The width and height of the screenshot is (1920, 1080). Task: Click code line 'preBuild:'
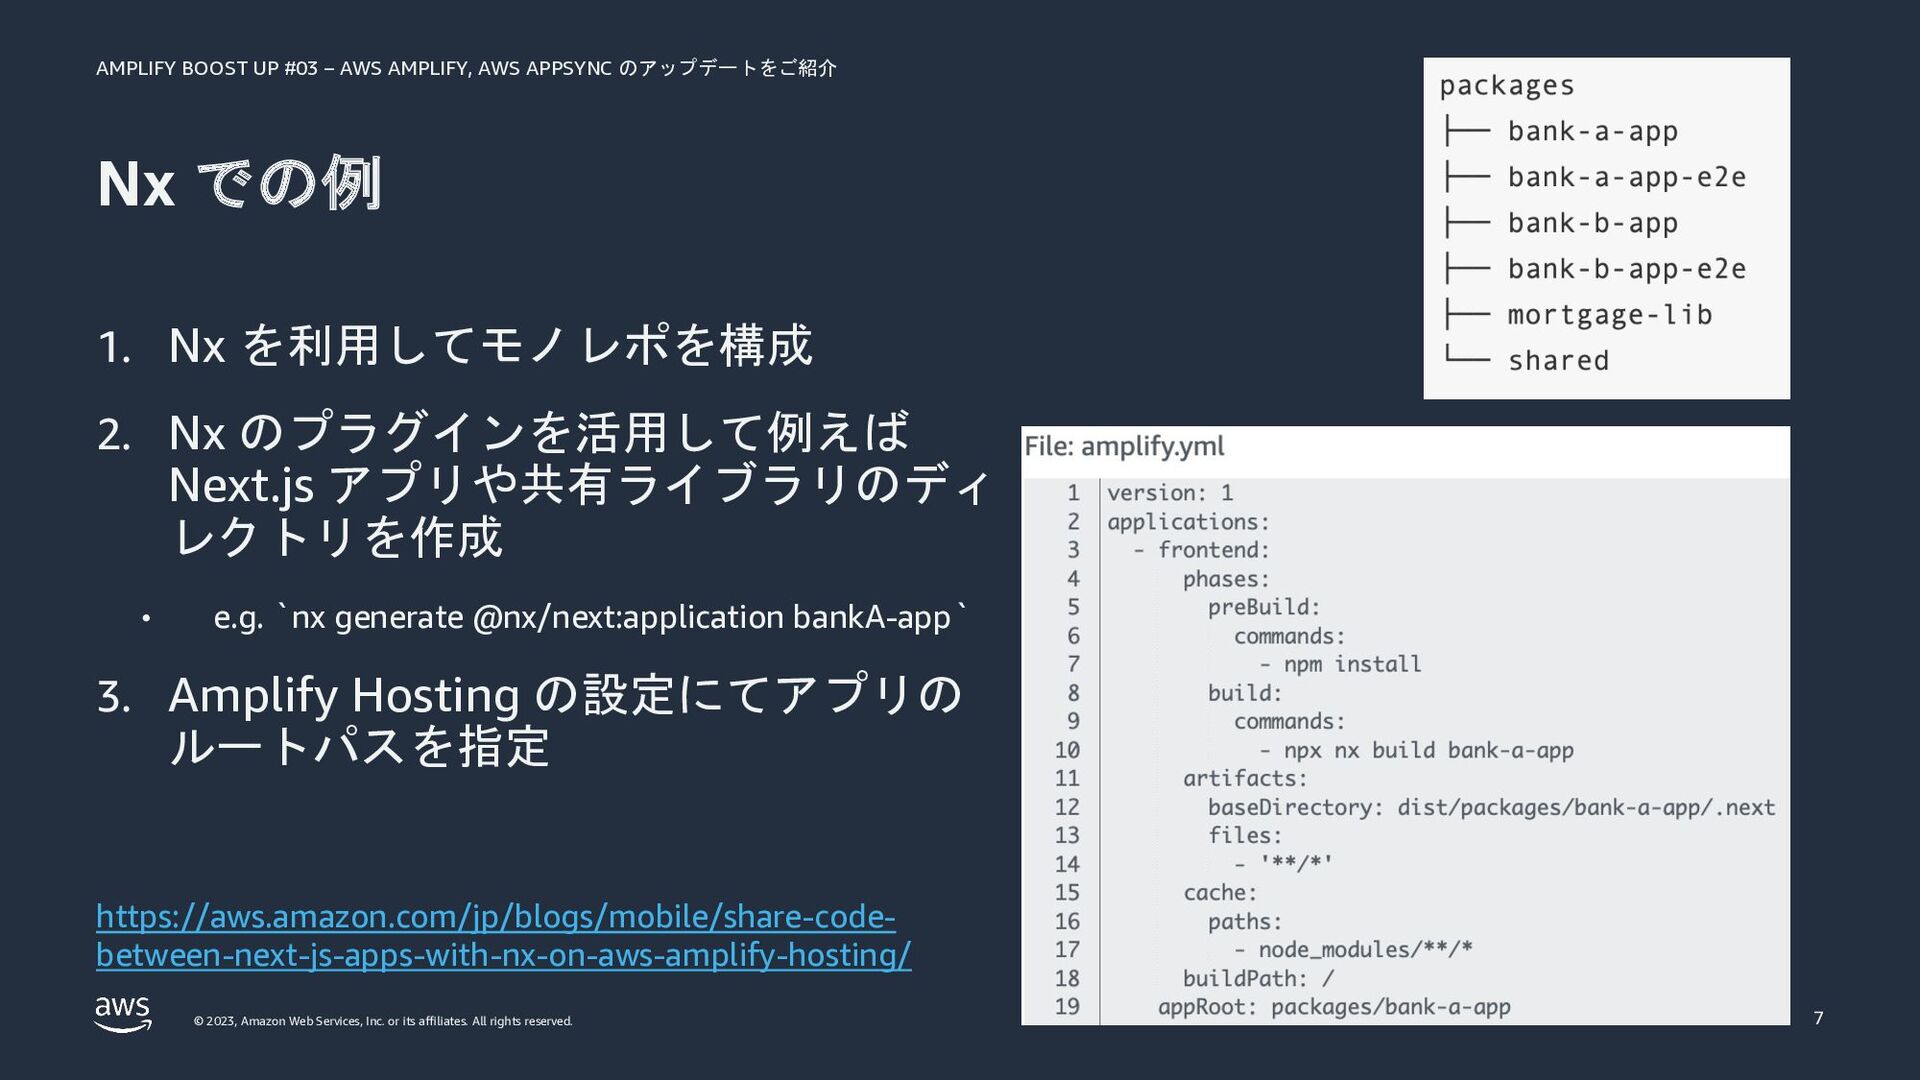coord(1264,607)
